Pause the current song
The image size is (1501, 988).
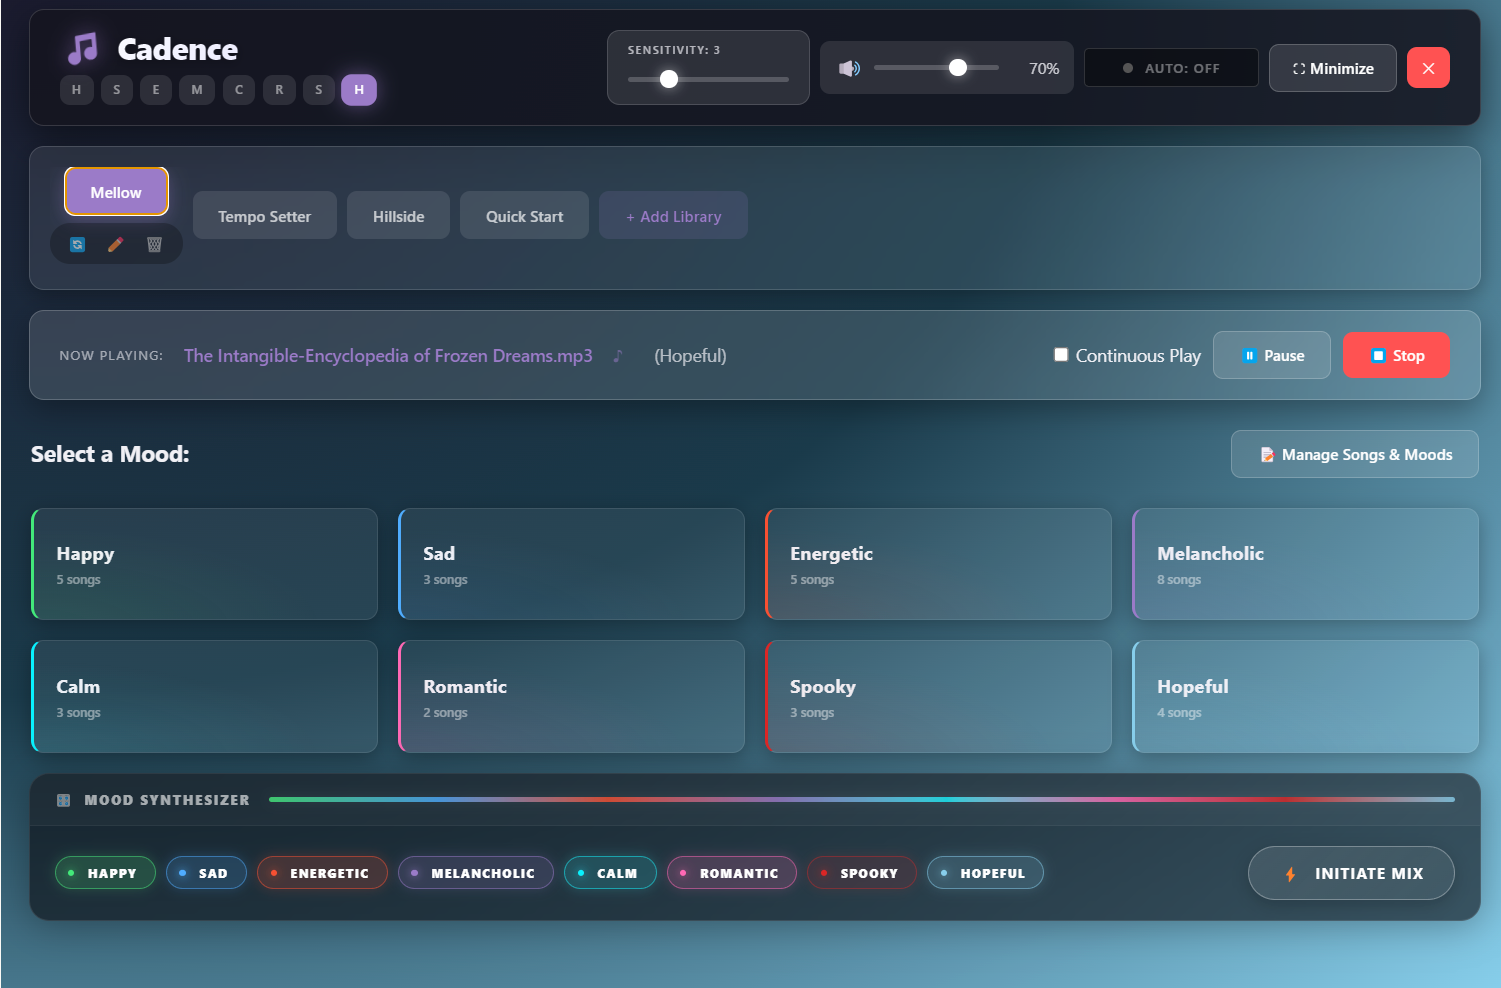click(1272, 355)
